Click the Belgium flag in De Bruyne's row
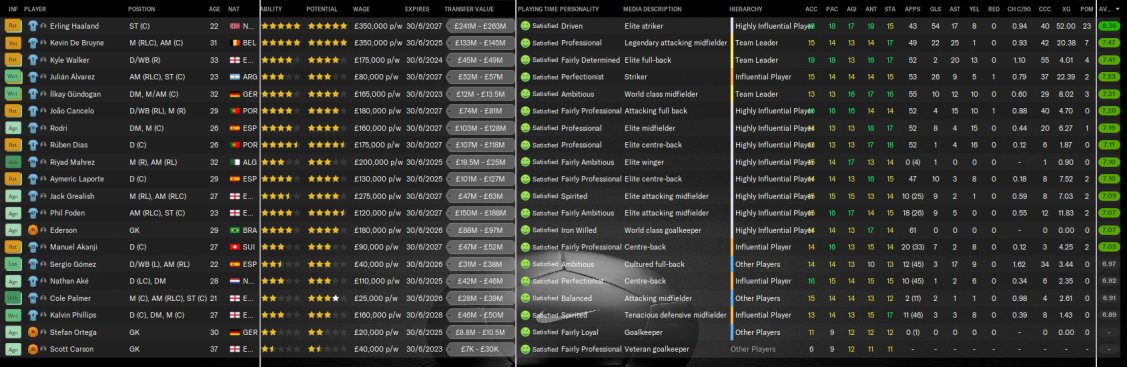 234,43
